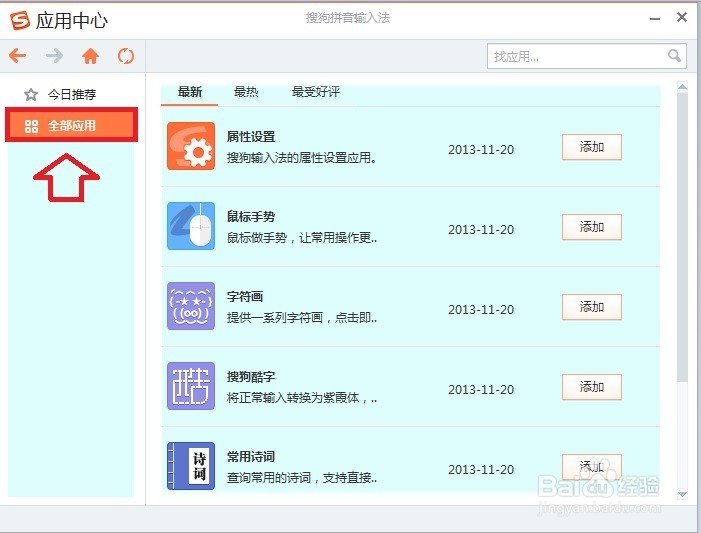
Task: Click the scrollbar down arrow
Action: click(x=682, y=494)
